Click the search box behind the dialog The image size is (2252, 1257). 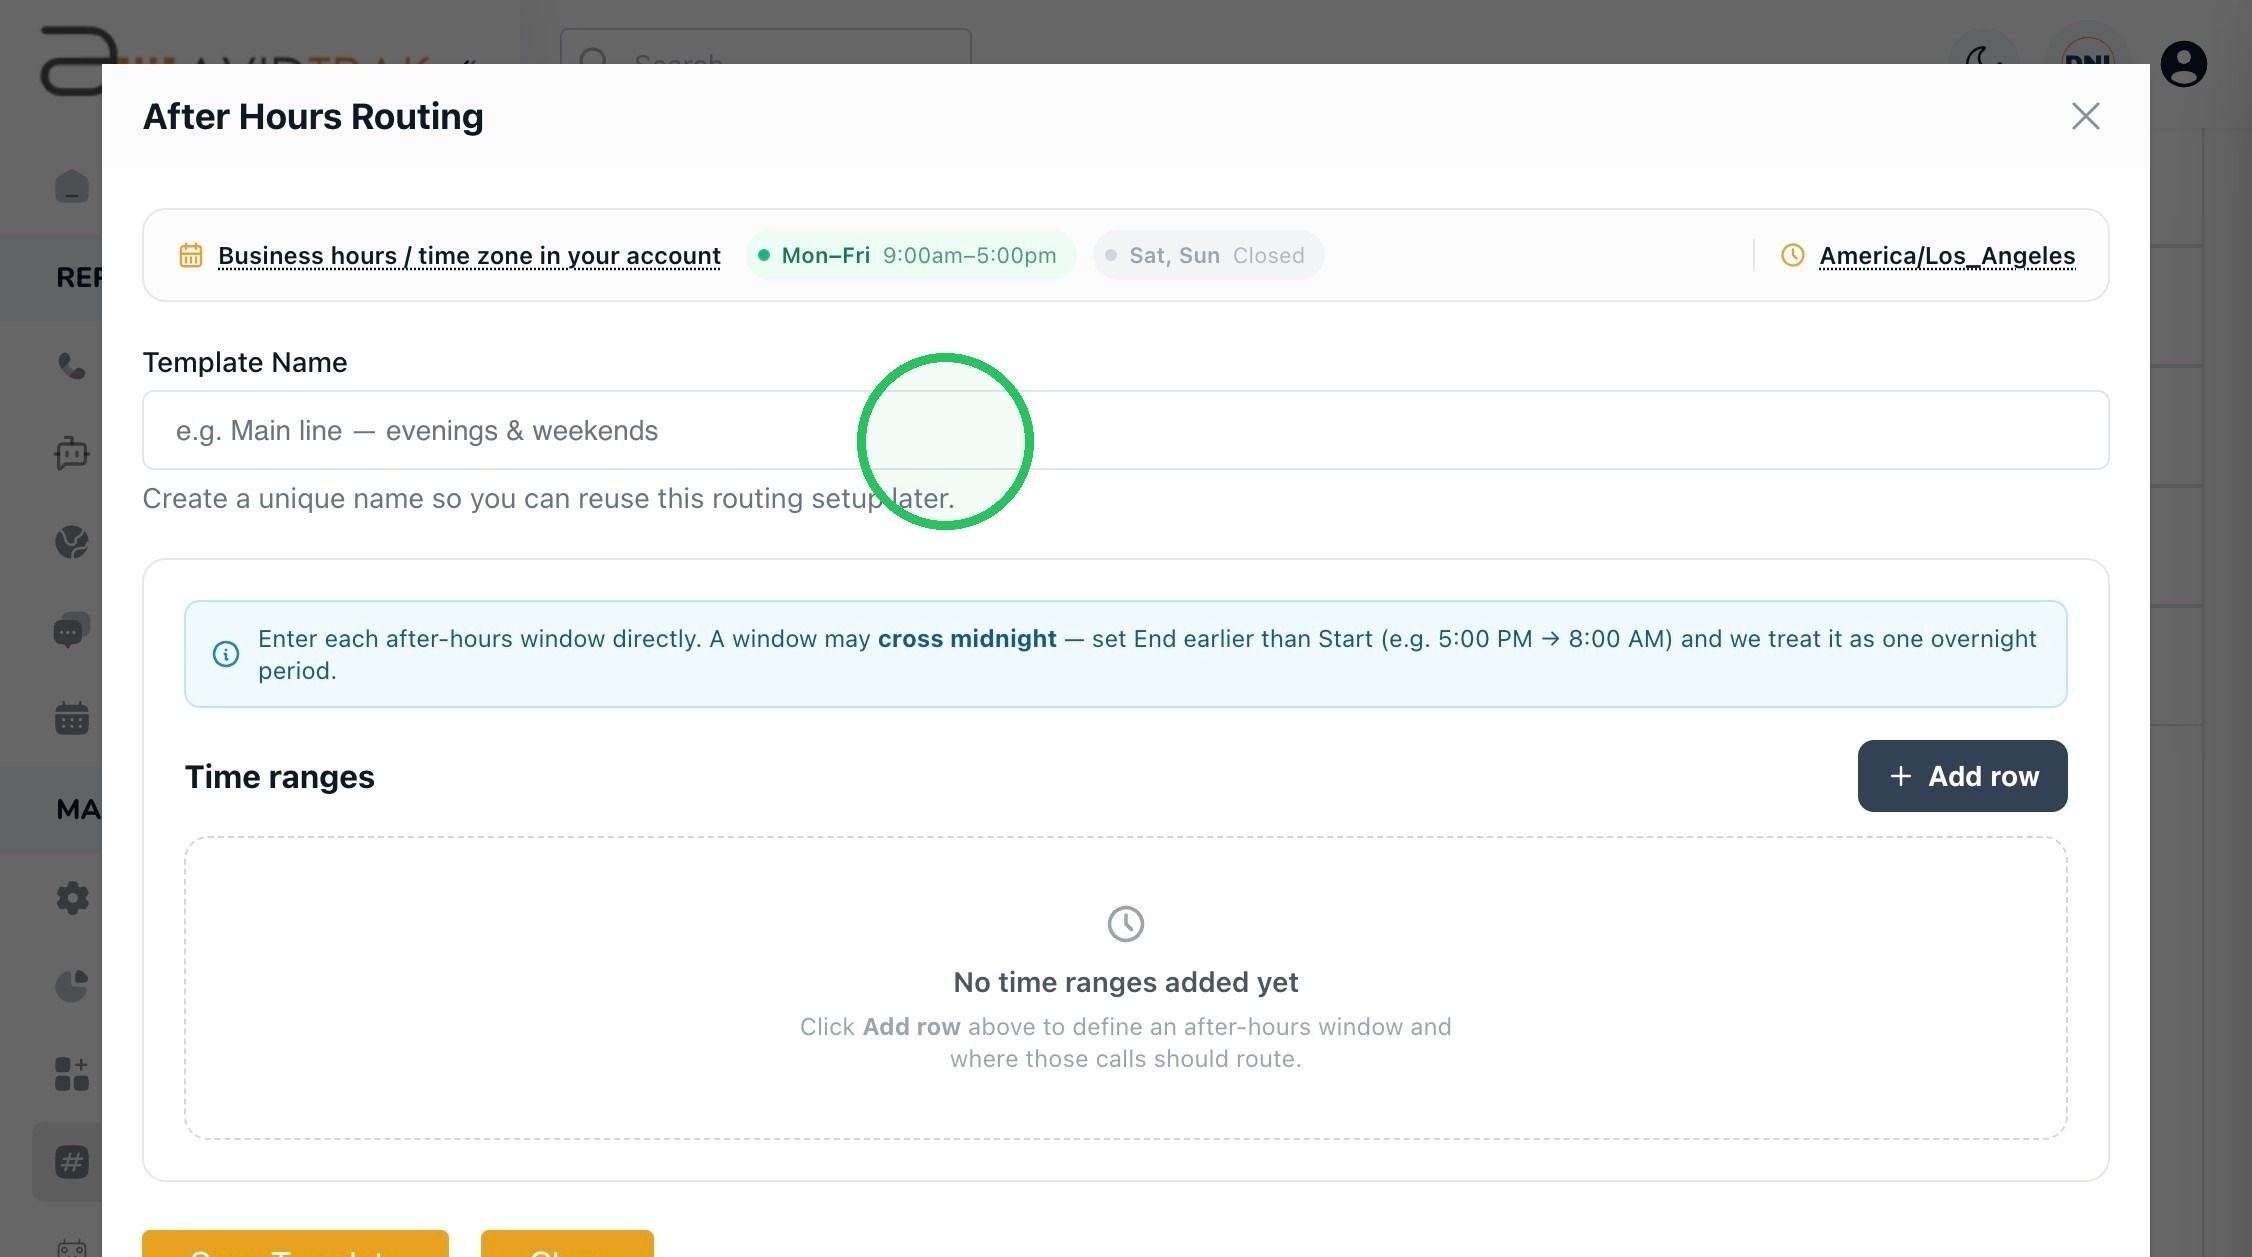pyautogui.click(x=766, y=48)
